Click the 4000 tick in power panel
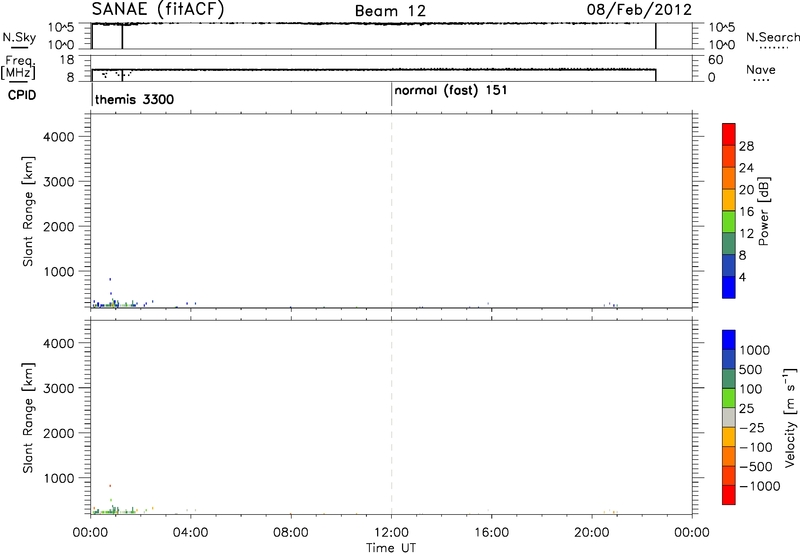 58,137
